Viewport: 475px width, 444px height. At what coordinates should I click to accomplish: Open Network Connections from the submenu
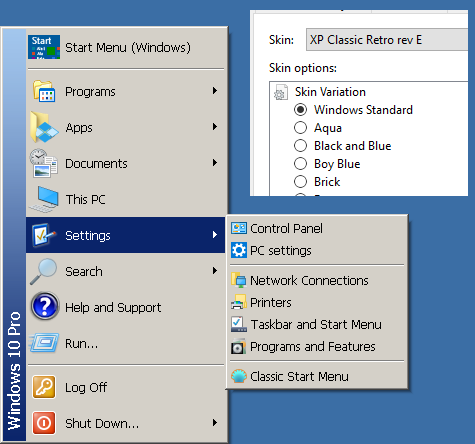click(x=317, y=280)
